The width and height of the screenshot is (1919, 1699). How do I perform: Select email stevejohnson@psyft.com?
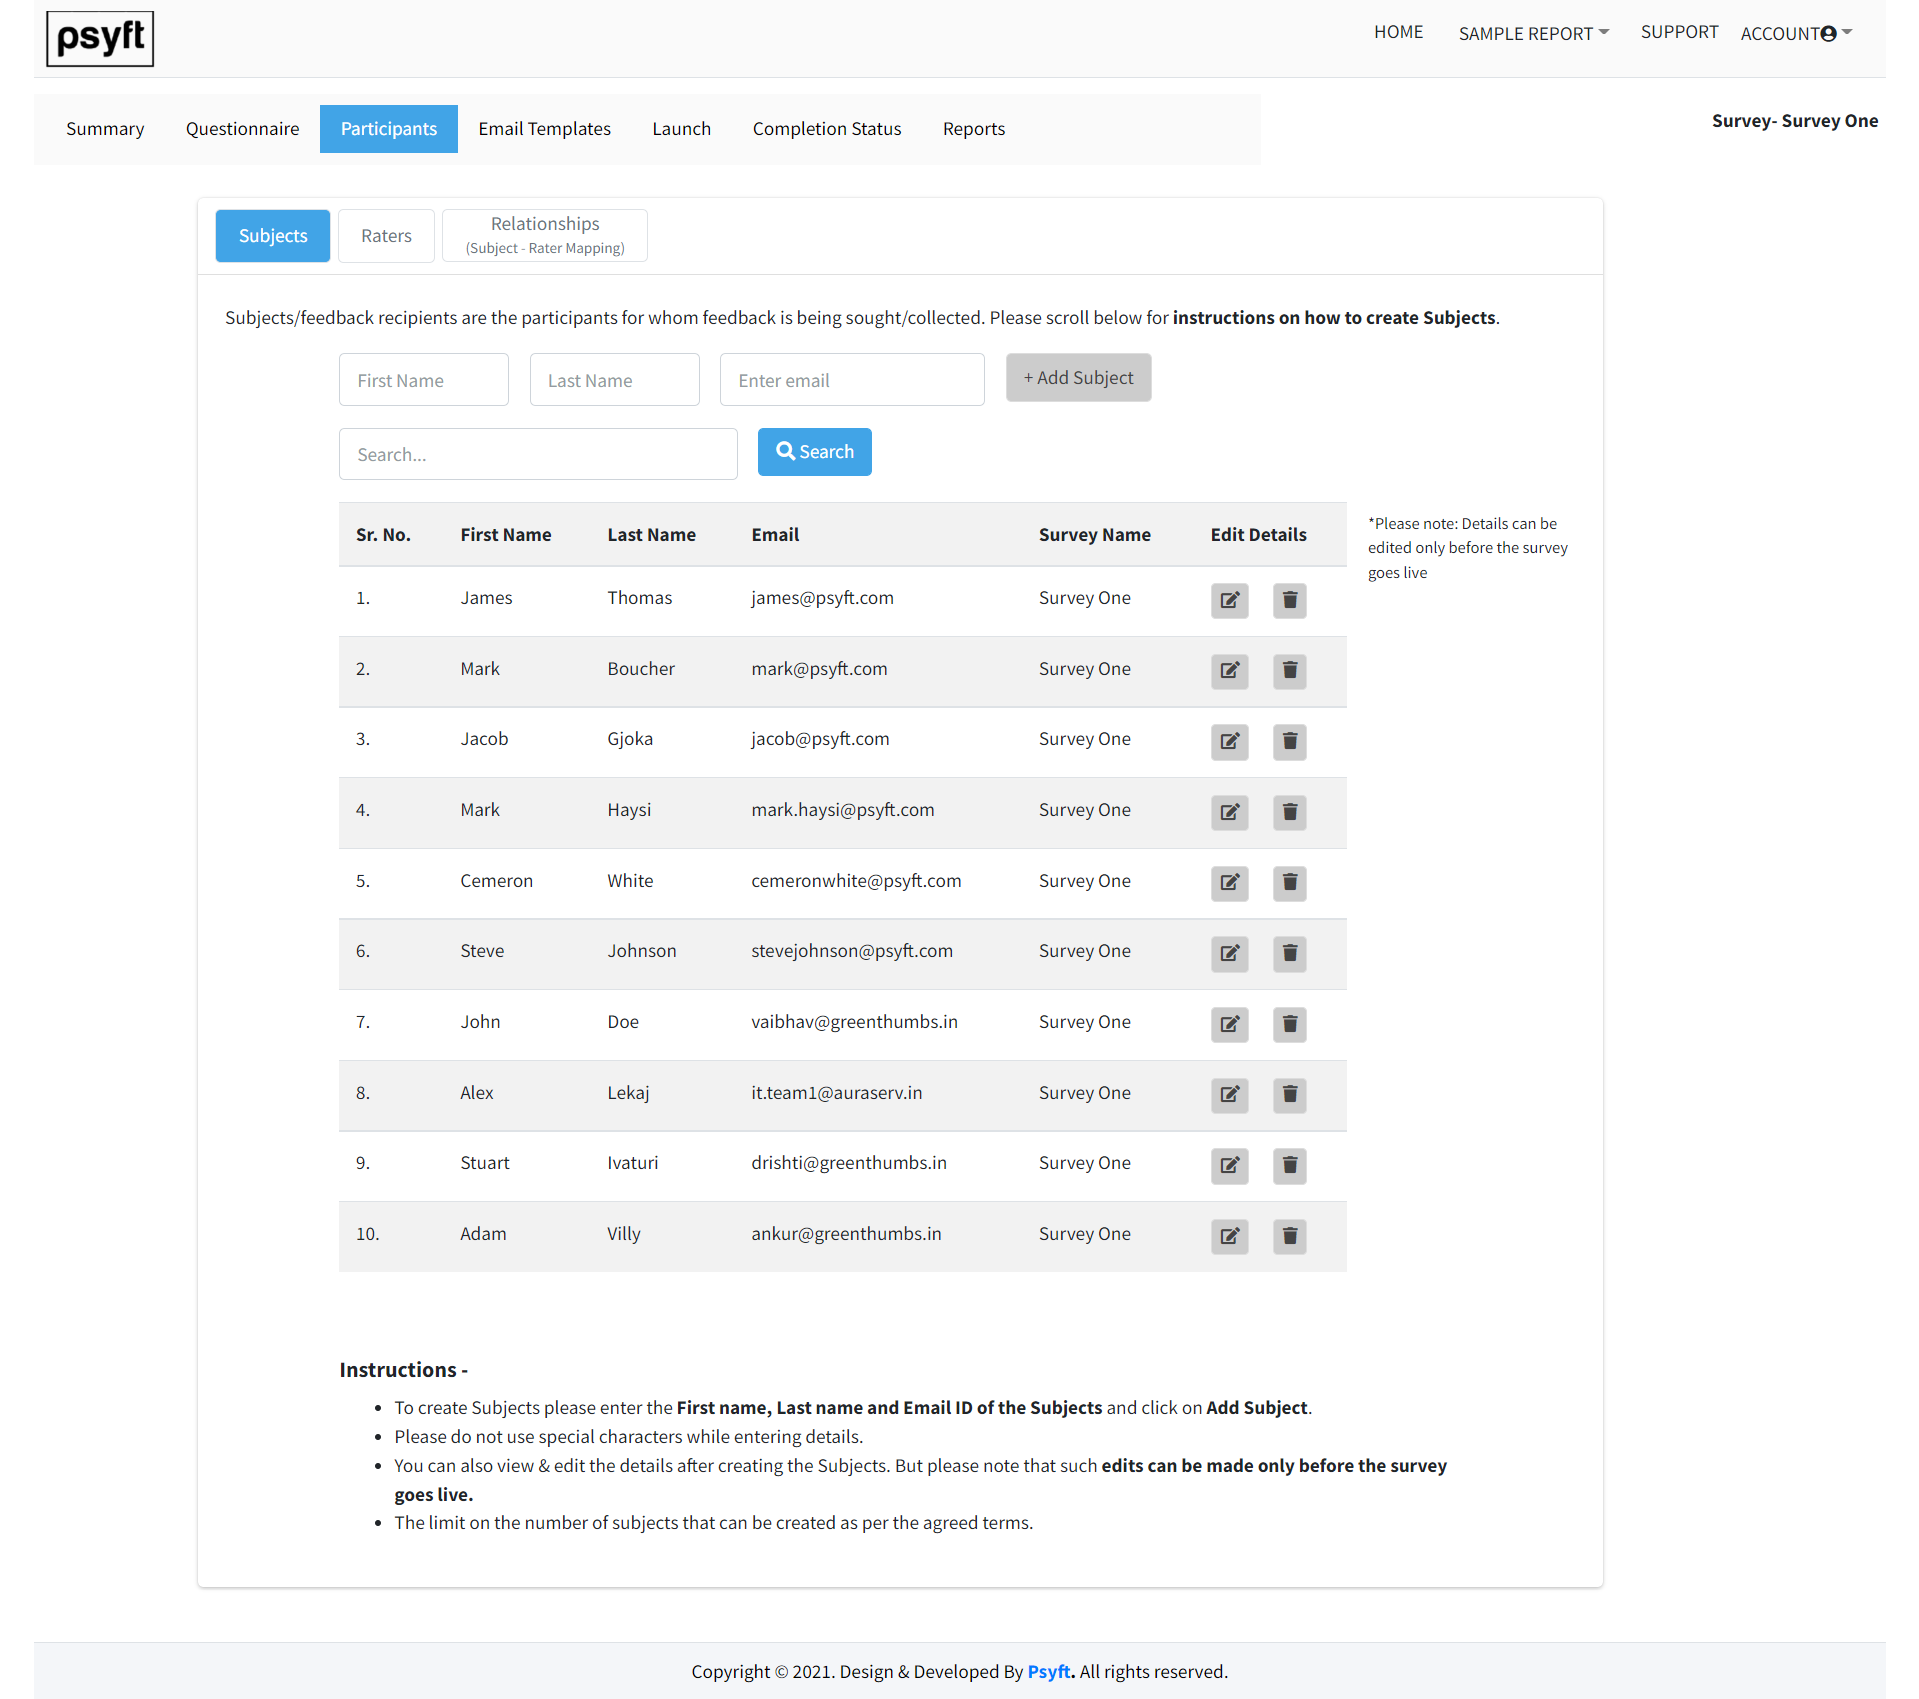click(852, 951)
